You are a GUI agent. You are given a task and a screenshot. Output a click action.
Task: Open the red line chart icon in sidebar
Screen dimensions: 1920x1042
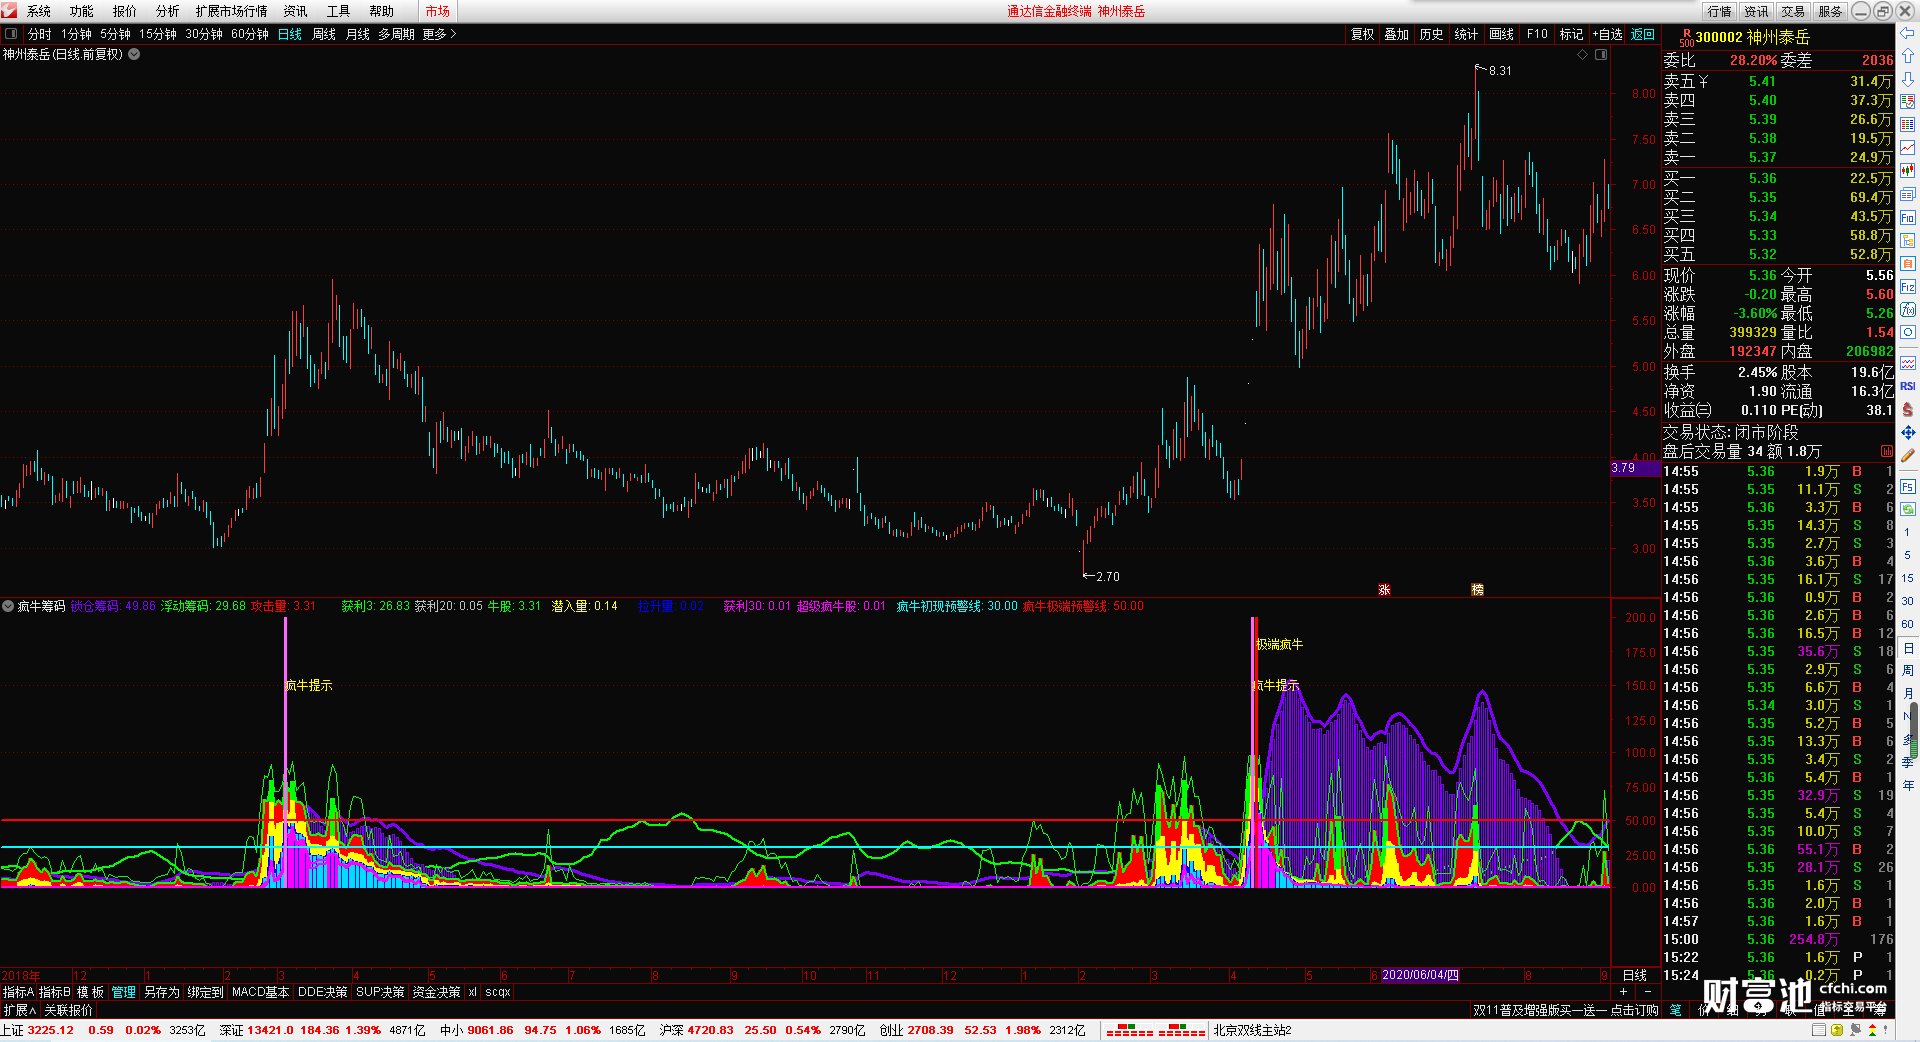pos(1908,148)
